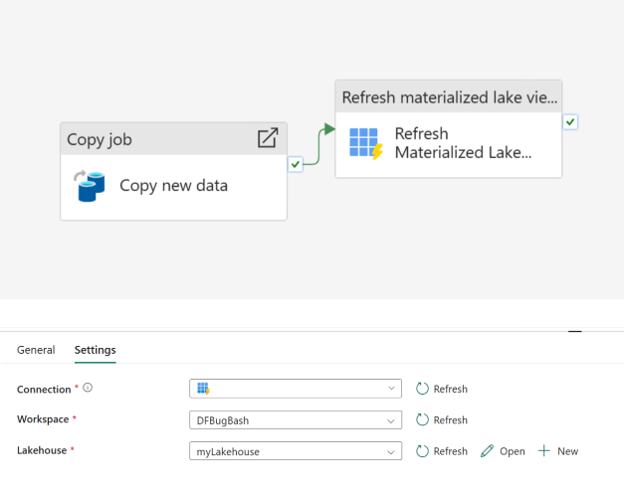Select the Copy new data database icon
The width and height of the screenshot is (624, 489).
90,186
